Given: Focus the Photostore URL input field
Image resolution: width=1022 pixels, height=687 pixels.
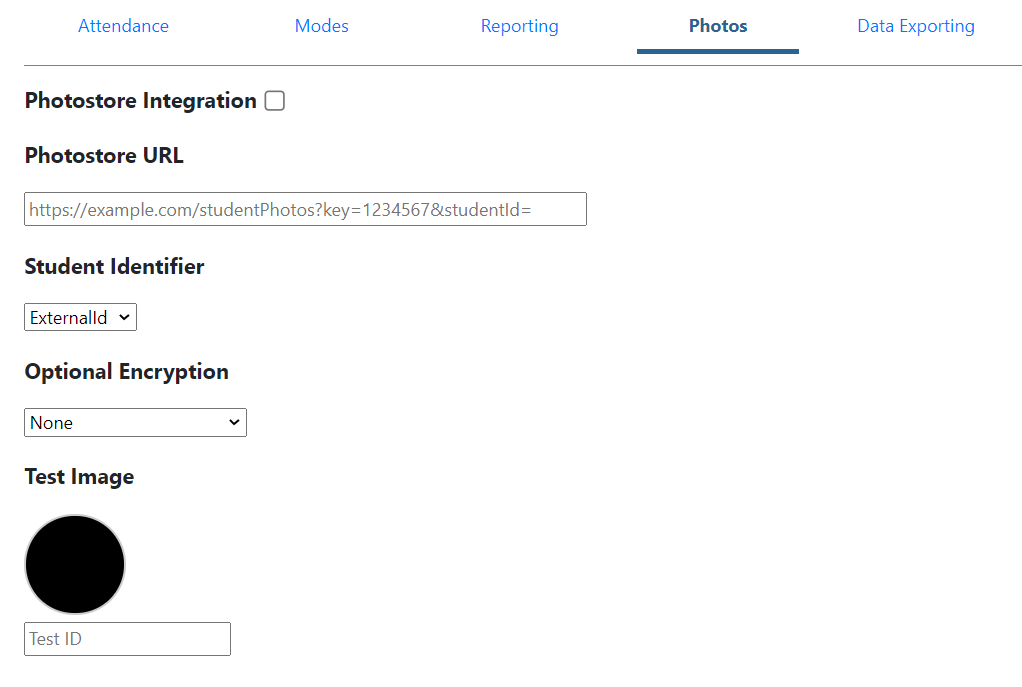Looking at the screenshot, I should [305, 209].
